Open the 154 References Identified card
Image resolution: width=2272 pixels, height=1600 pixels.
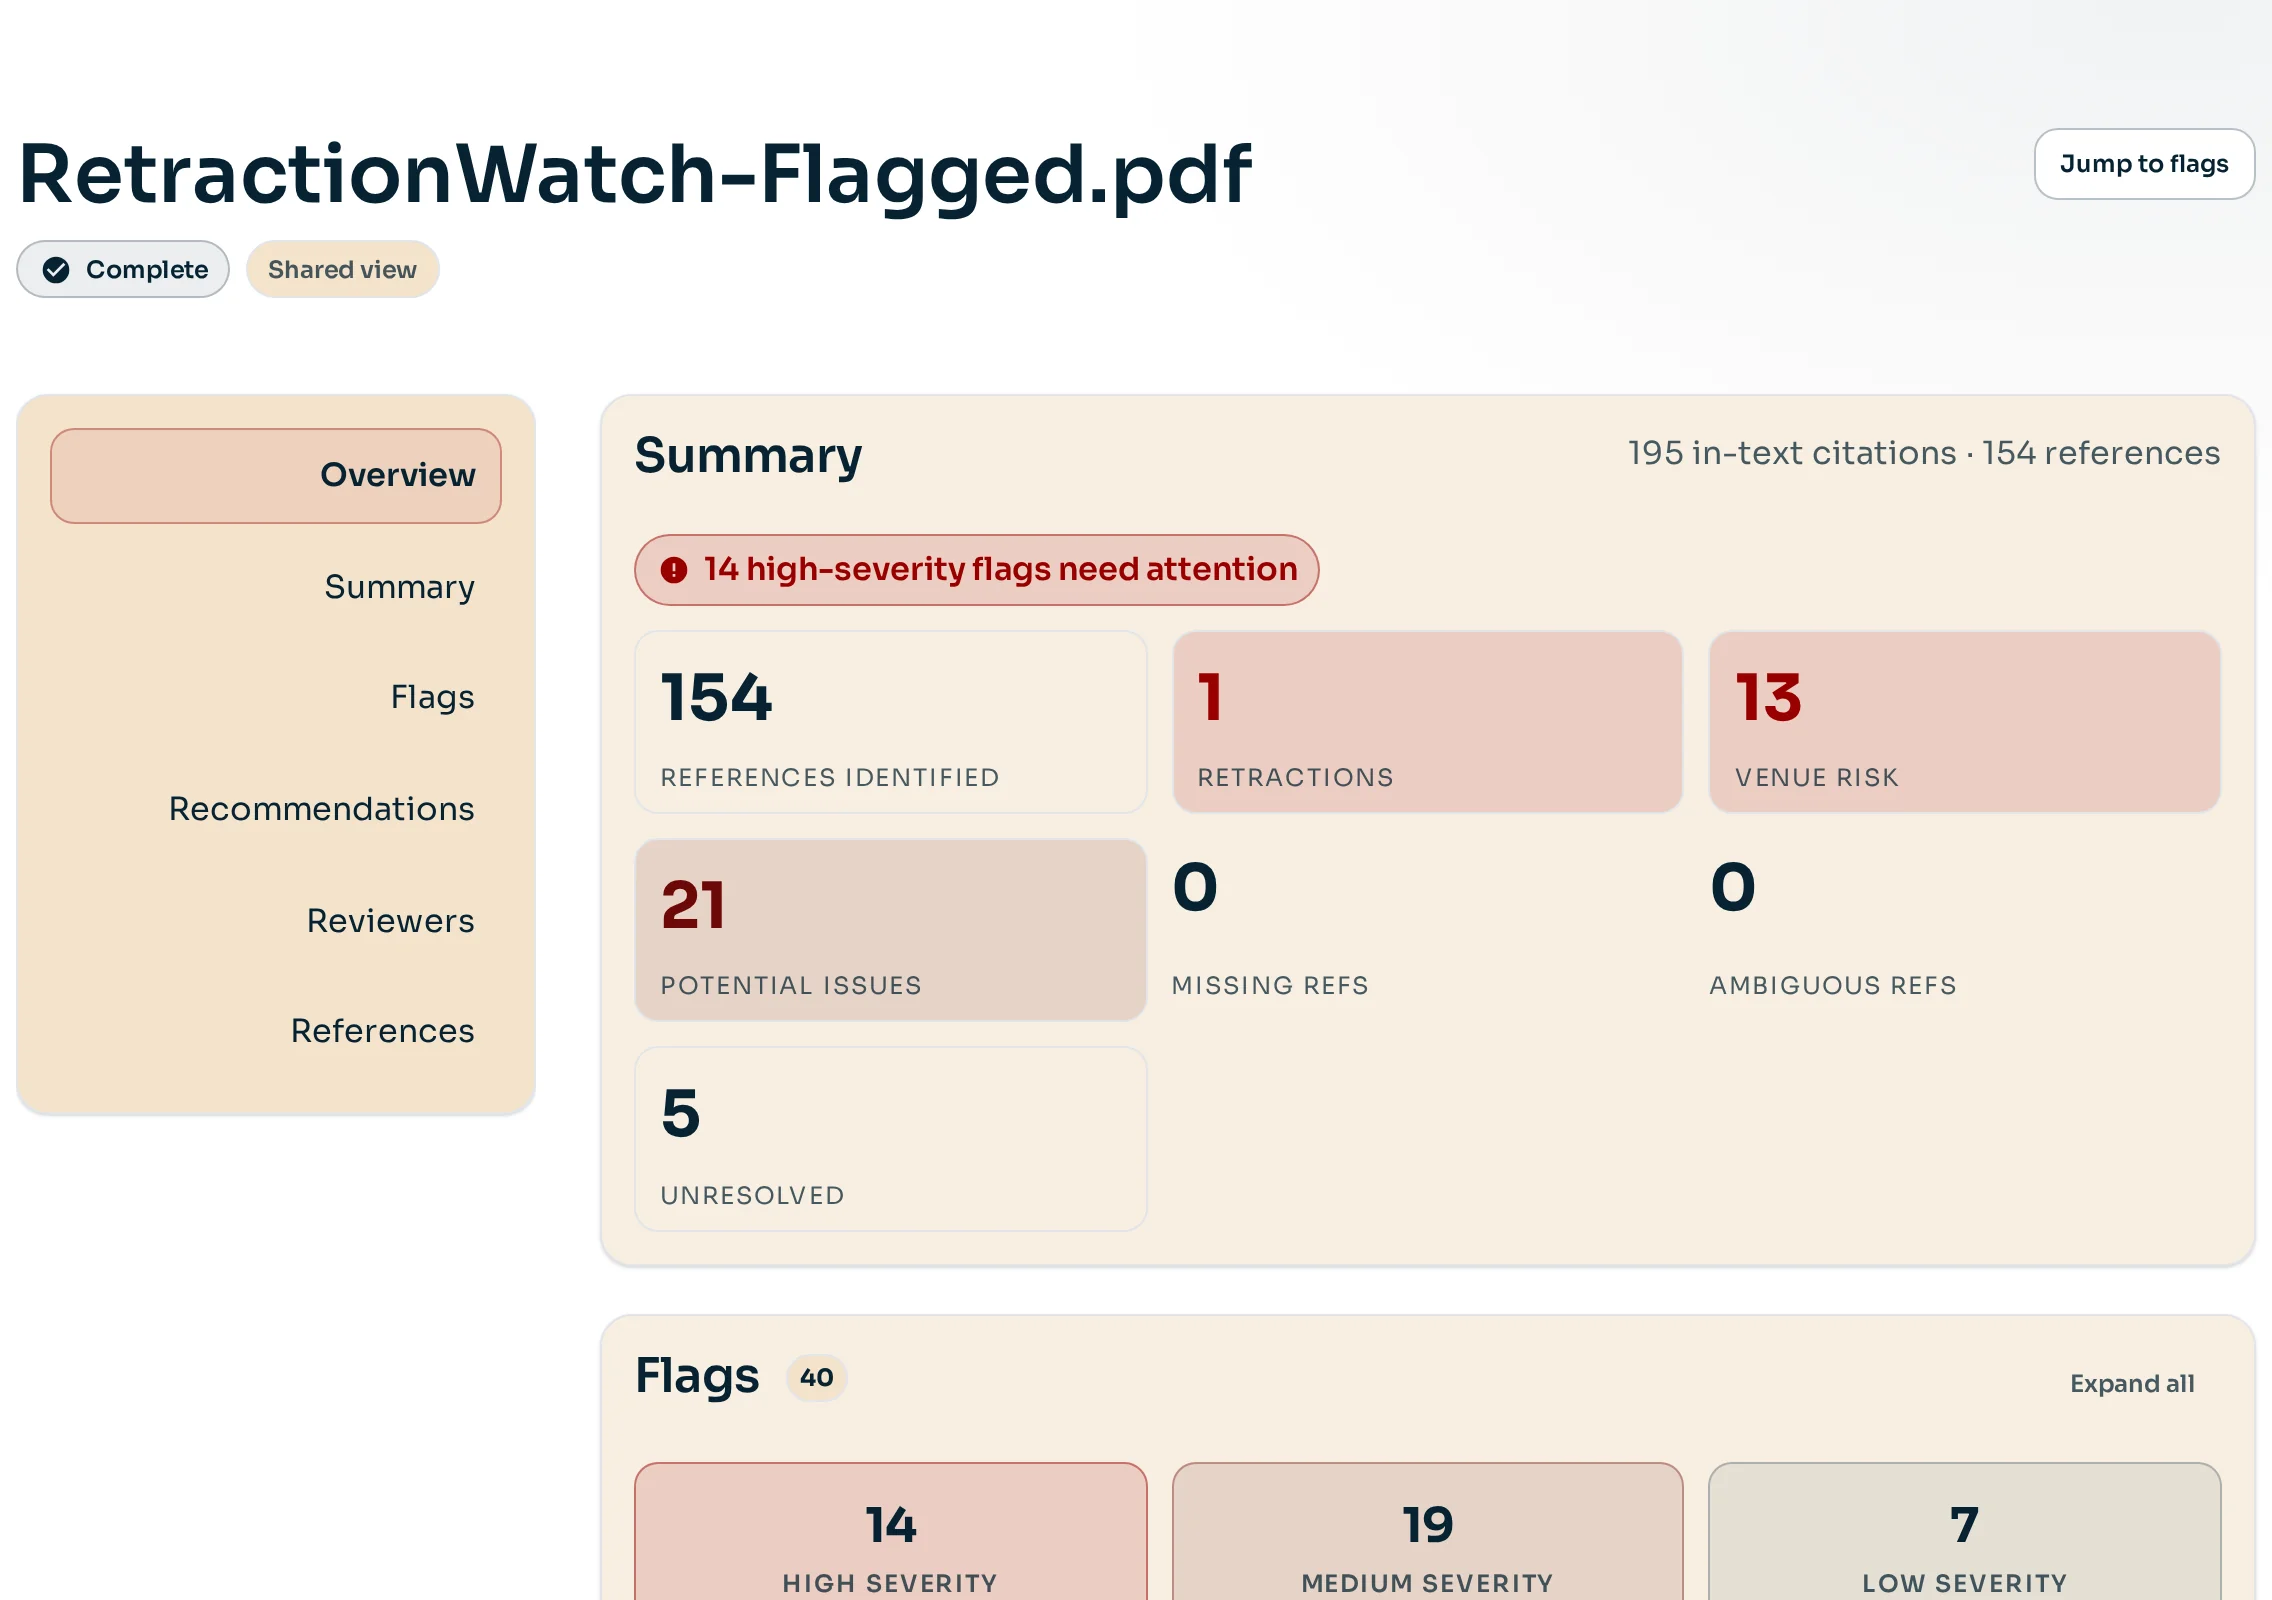pos(891,722)
